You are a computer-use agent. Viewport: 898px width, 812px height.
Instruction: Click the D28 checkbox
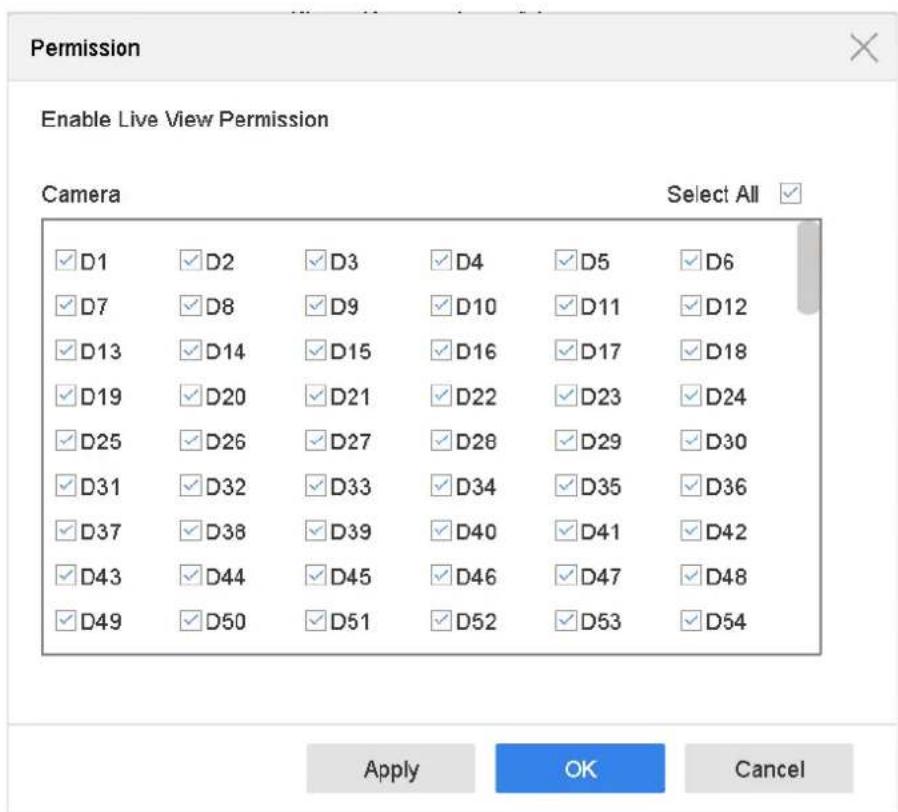441,441
